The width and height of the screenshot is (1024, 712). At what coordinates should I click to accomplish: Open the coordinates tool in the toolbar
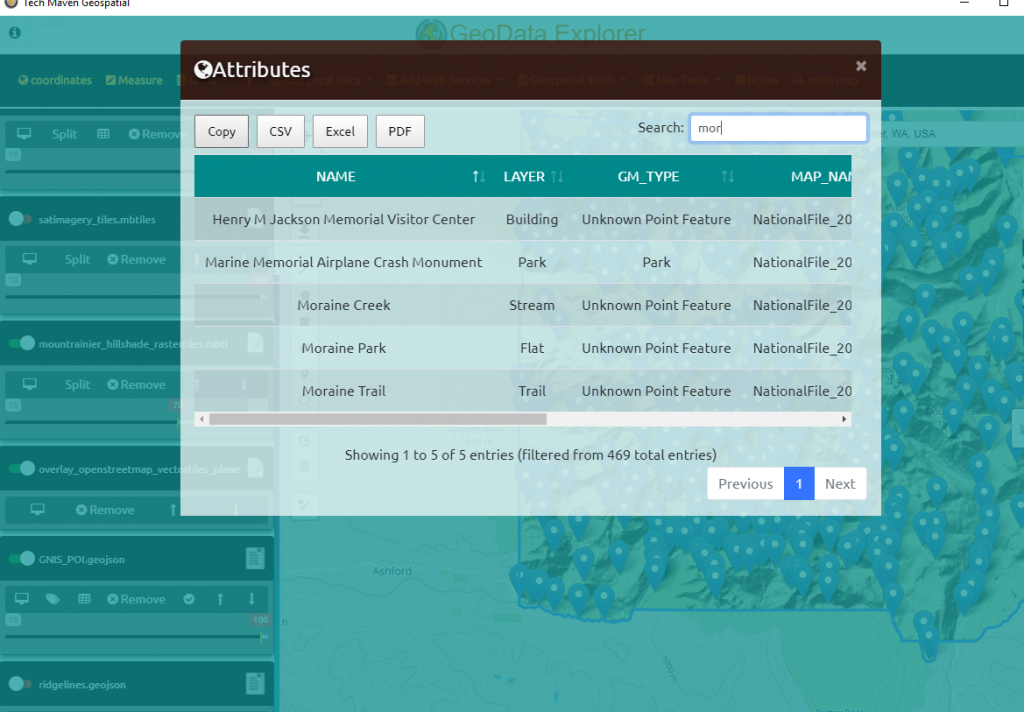point(55,80)
